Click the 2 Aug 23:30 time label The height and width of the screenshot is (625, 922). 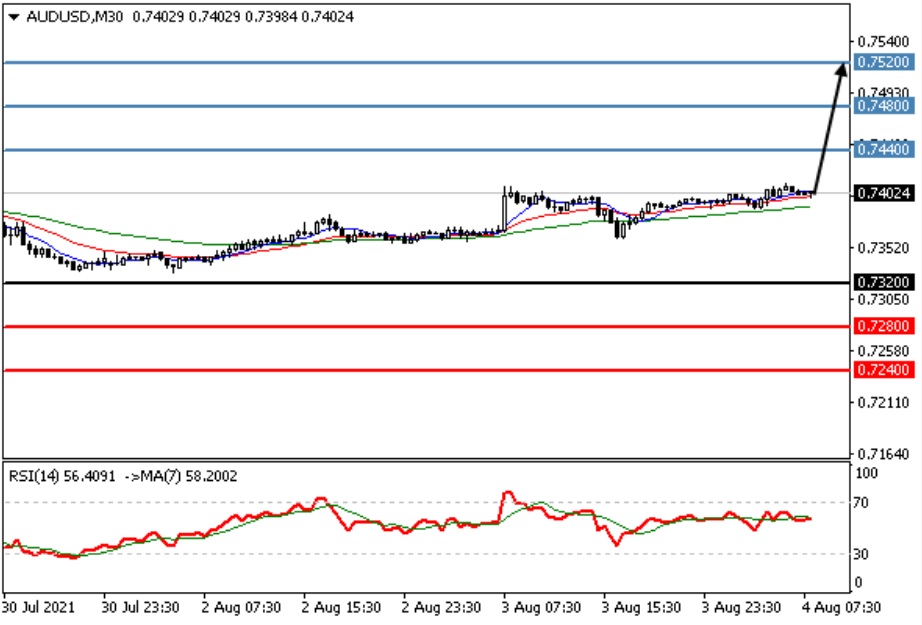coord(441,607)
